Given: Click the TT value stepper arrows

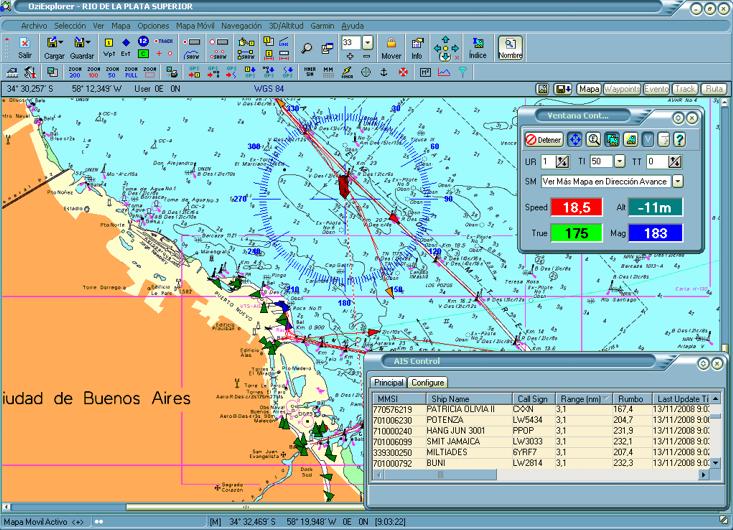Looking at the screenshot, I should click(674, 162).
